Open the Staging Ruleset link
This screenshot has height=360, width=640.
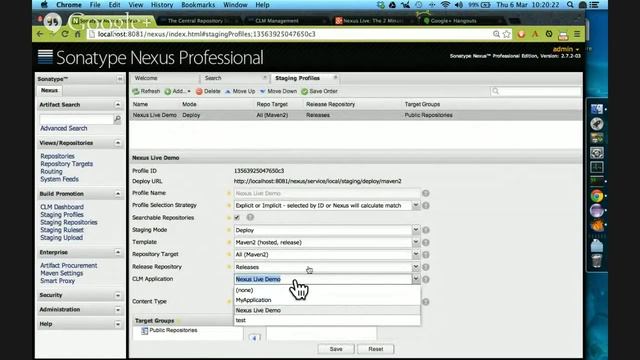[62, 230]
